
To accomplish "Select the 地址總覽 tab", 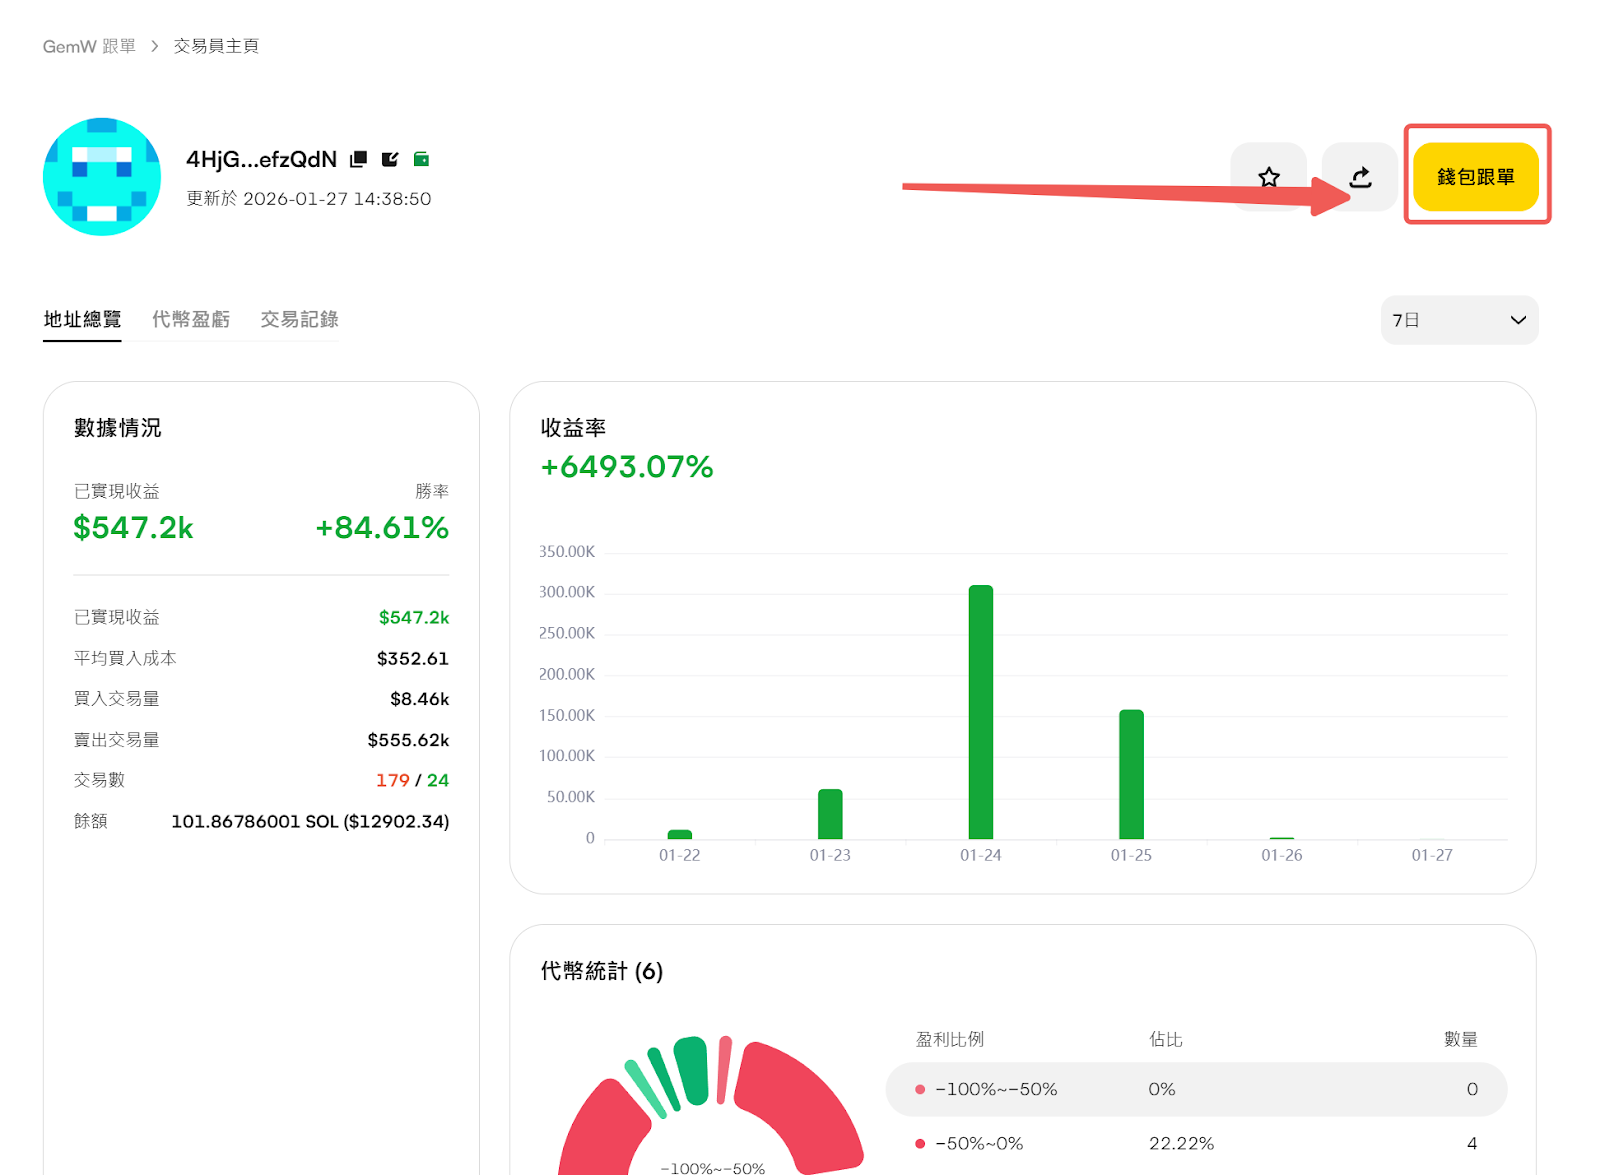I will 82,319.
